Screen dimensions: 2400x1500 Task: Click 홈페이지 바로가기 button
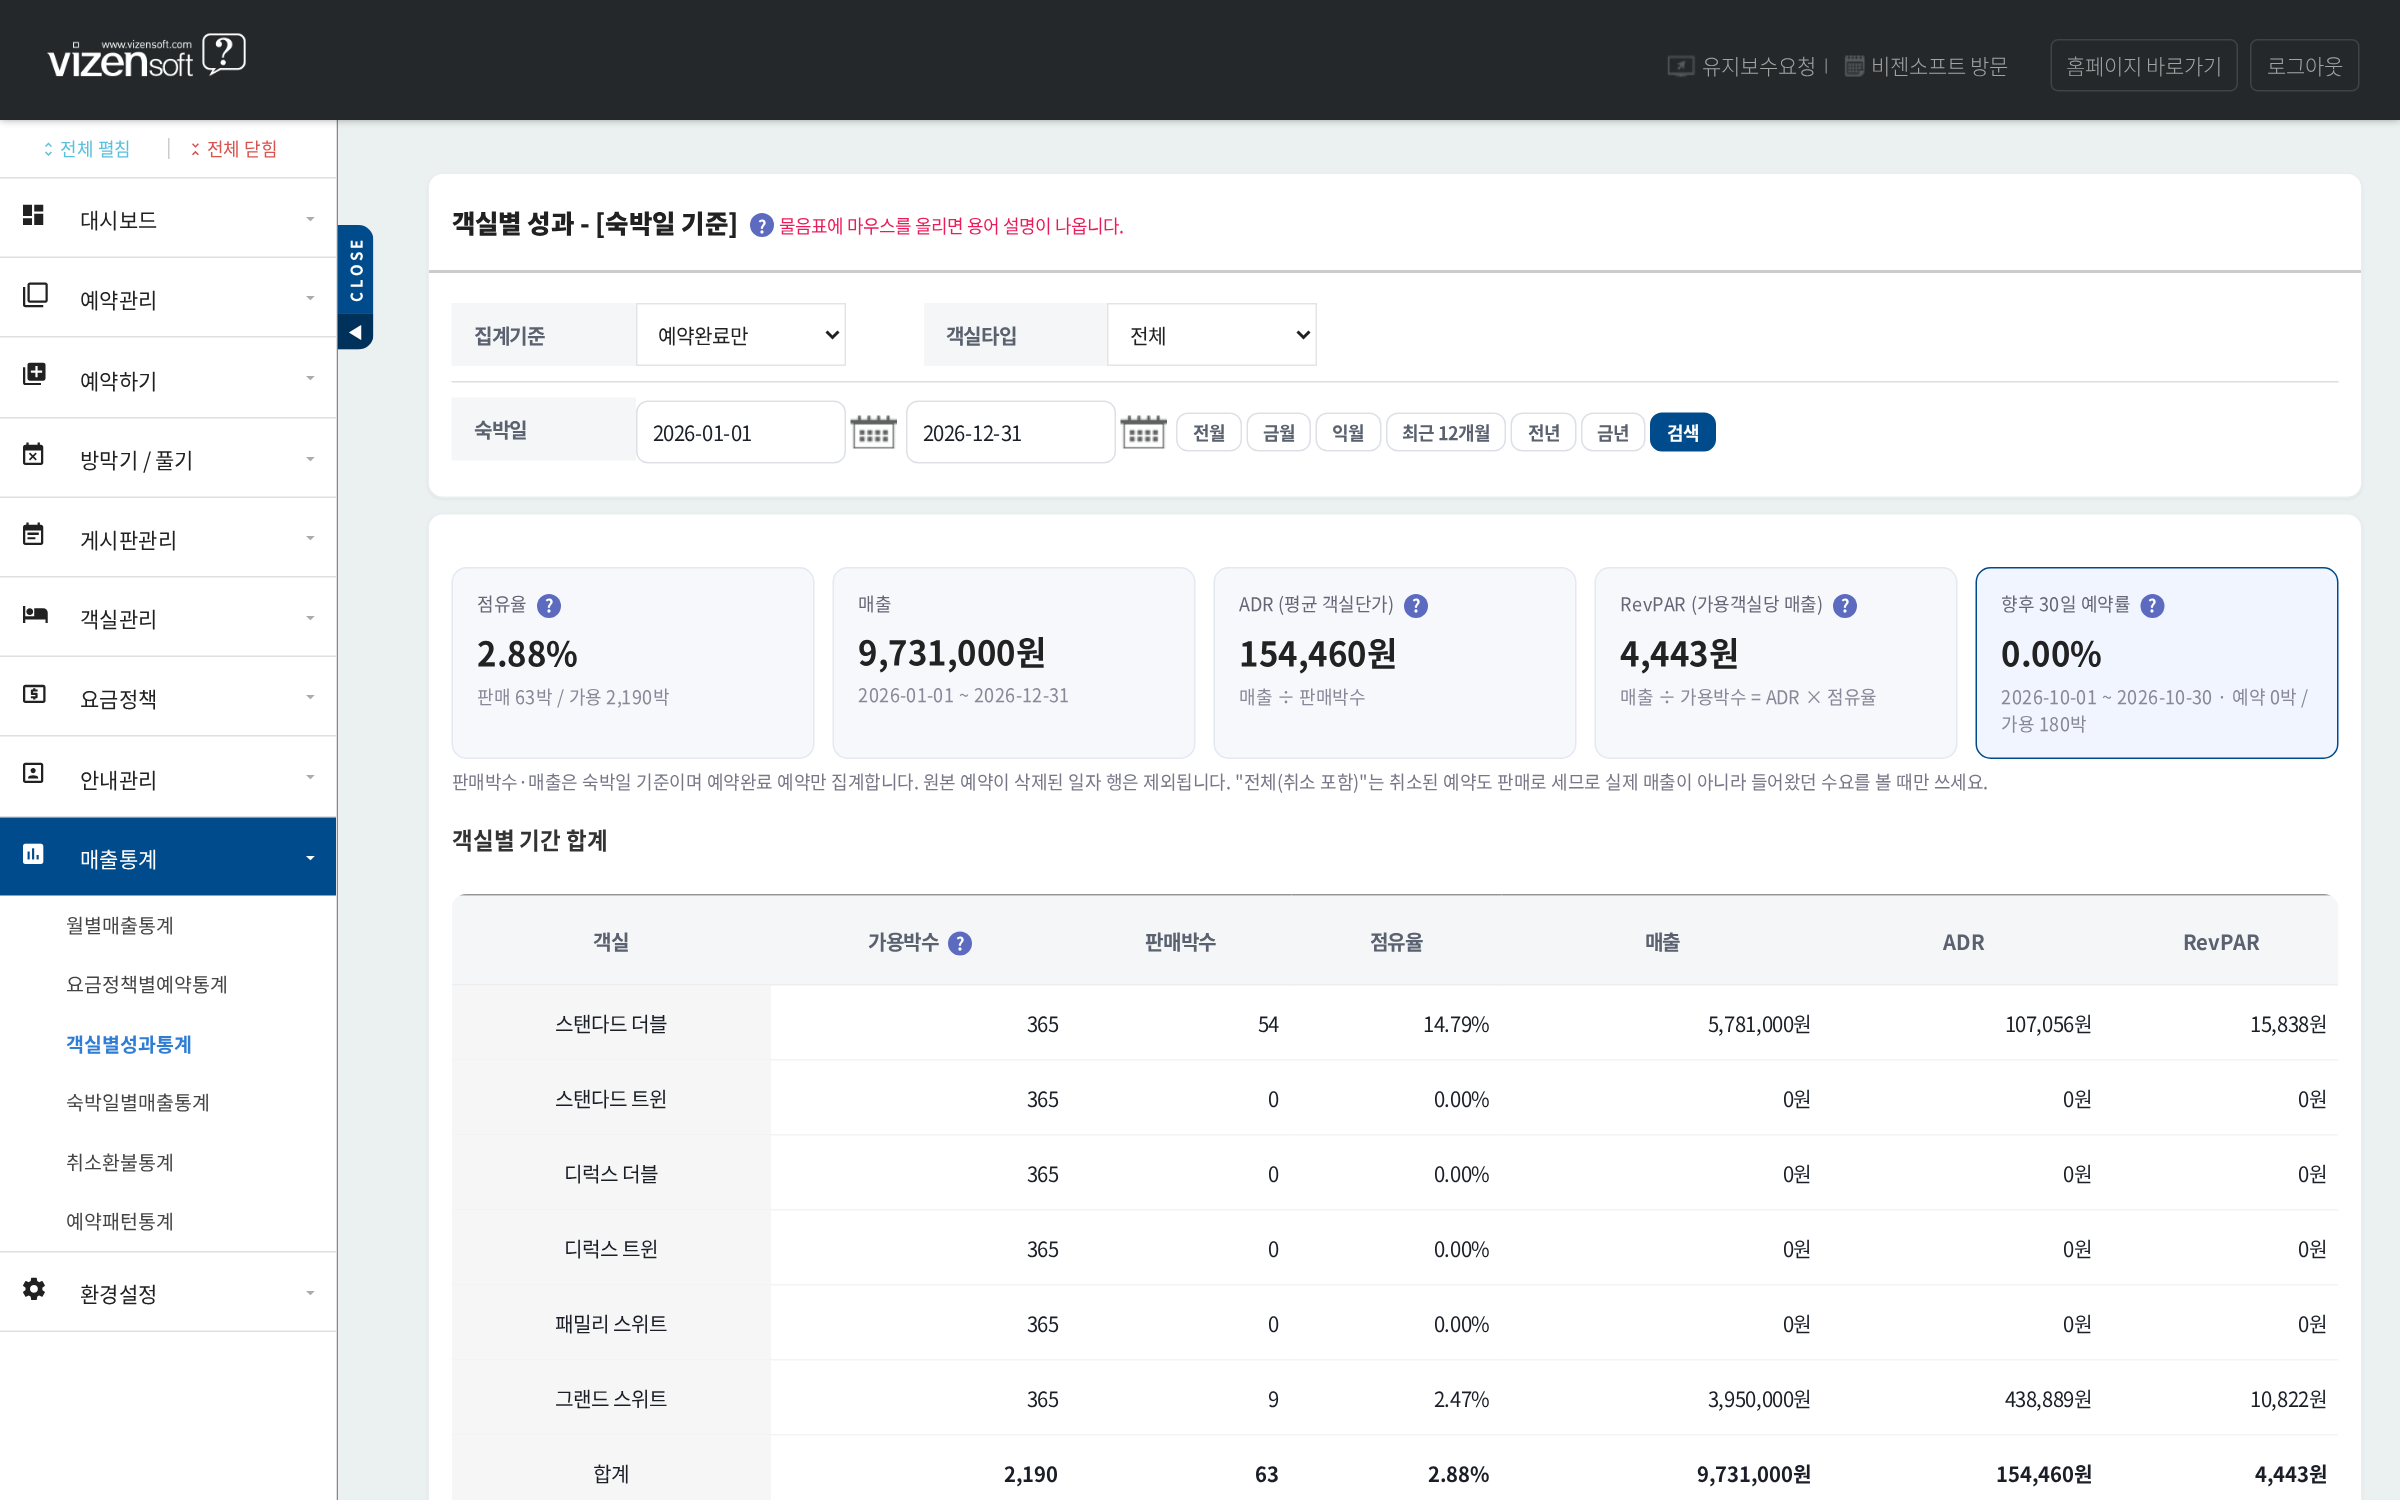tap(2143, 66)
